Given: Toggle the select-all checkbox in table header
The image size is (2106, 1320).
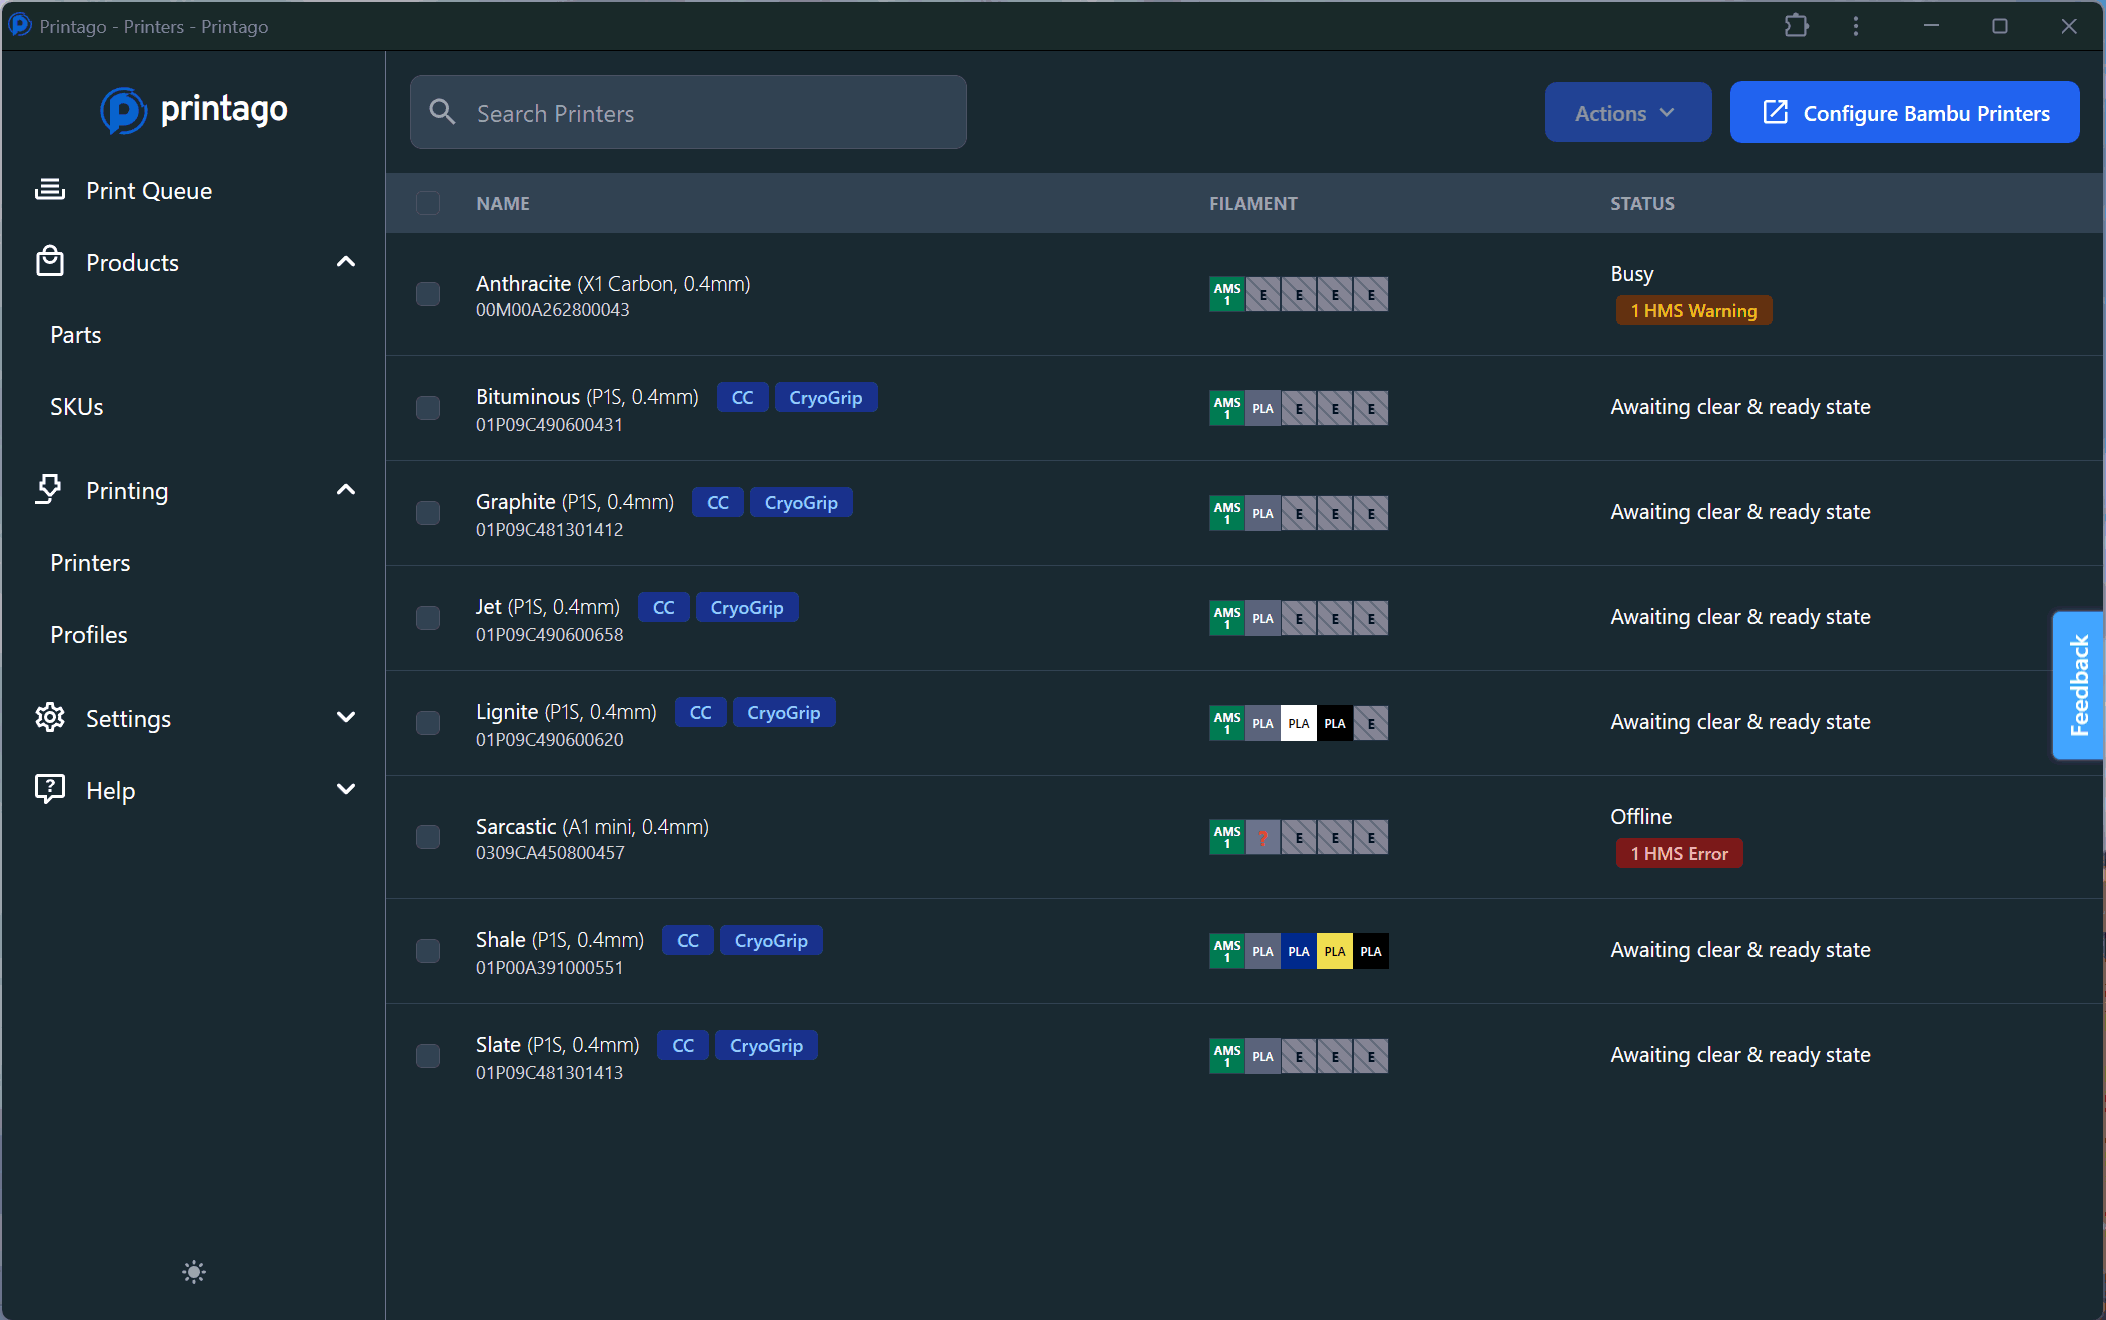Looking at the screenshot, I should coord(428,203).
